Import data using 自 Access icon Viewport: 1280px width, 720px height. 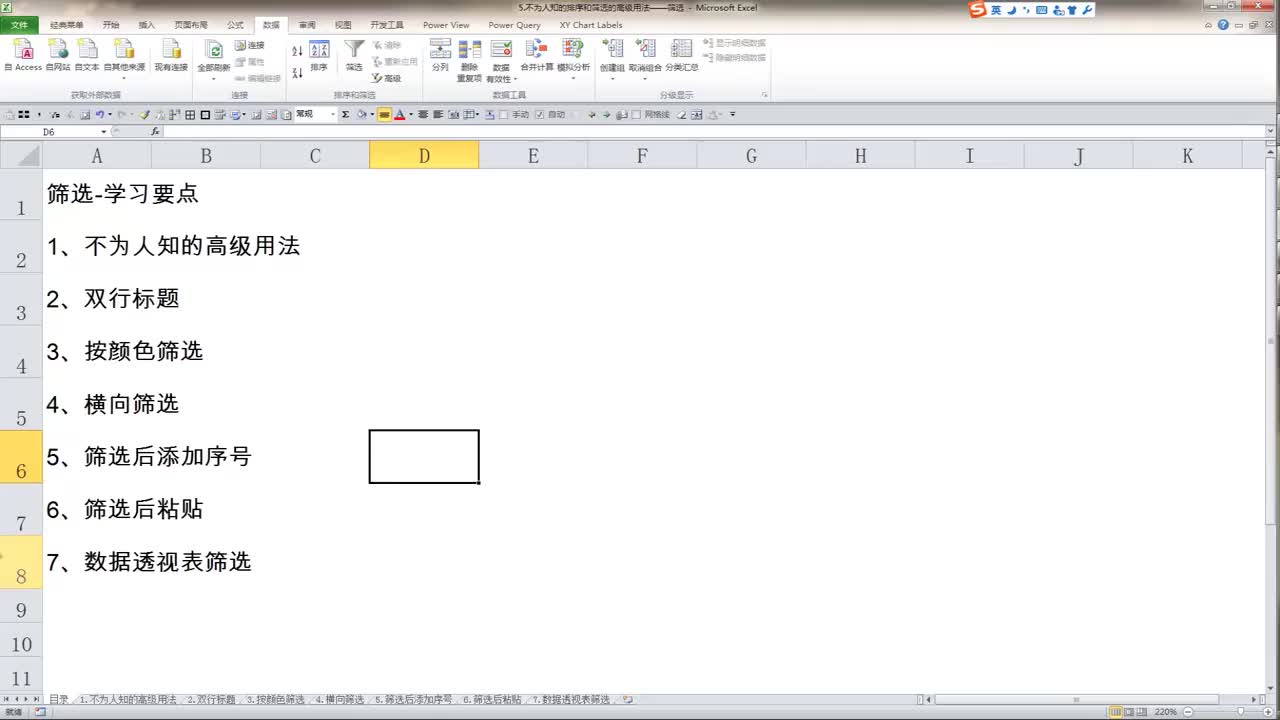coord(23,54)
